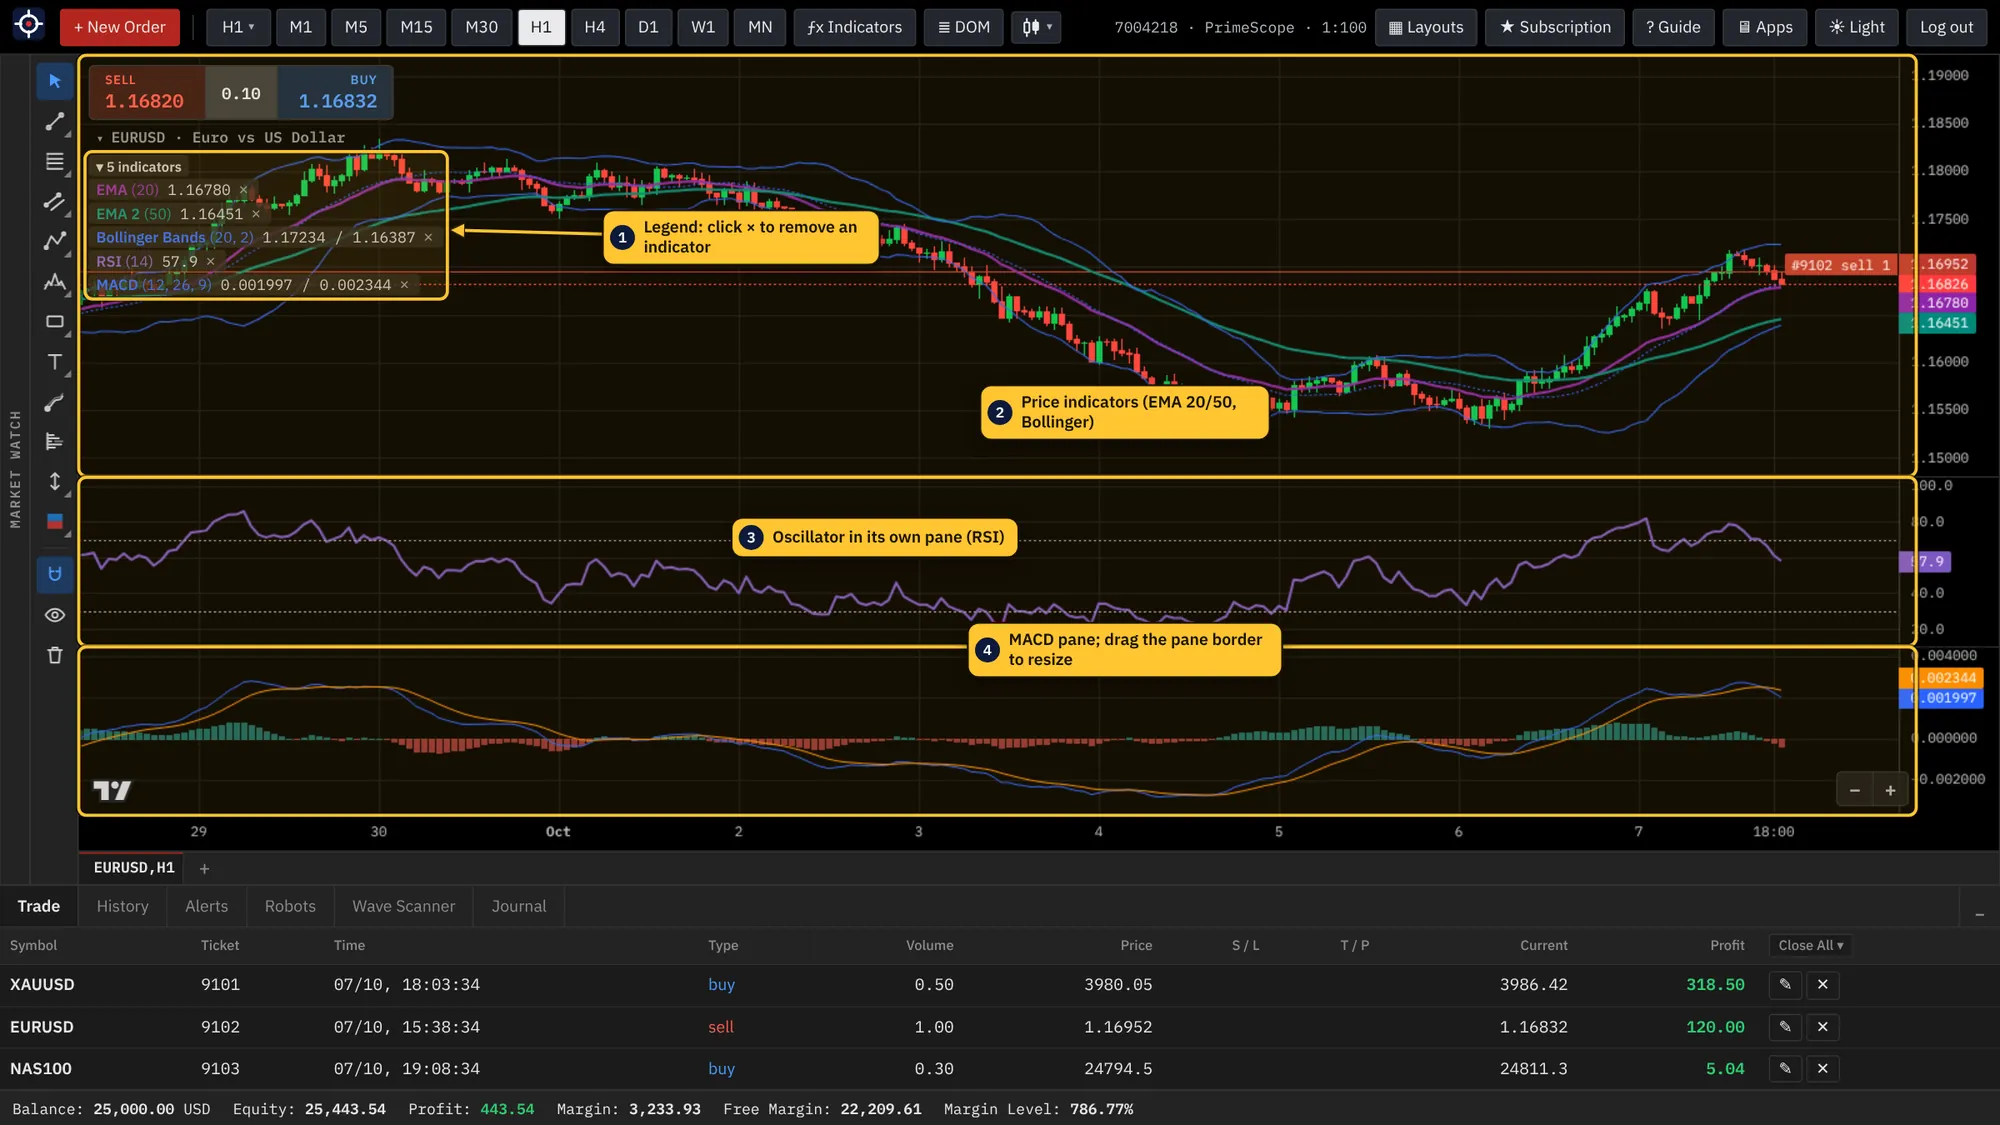Choose the wave pattern tool
The width and height of the screenshot is (2000, 1125).
(55, 282)
